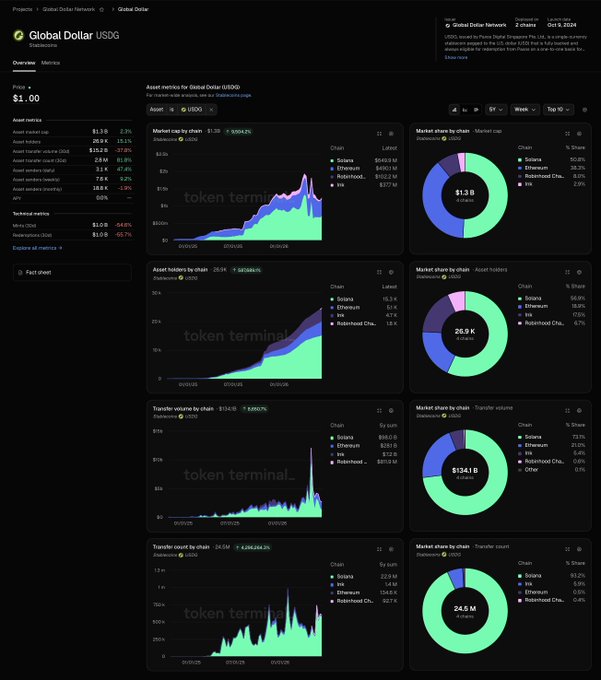Image resolution: width=601 pixels, height=680 pixels.
Task: Expand the Market cap by chain chart fullscreen
Action: (x=379, y=134)
